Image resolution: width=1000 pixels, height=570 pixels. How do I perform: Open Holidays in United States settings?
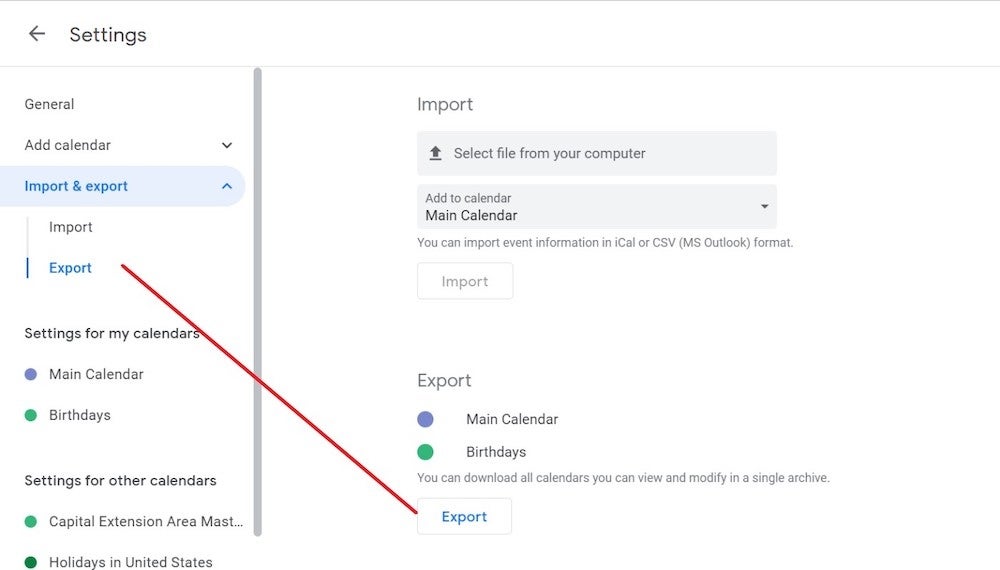[x=131, y=562]
